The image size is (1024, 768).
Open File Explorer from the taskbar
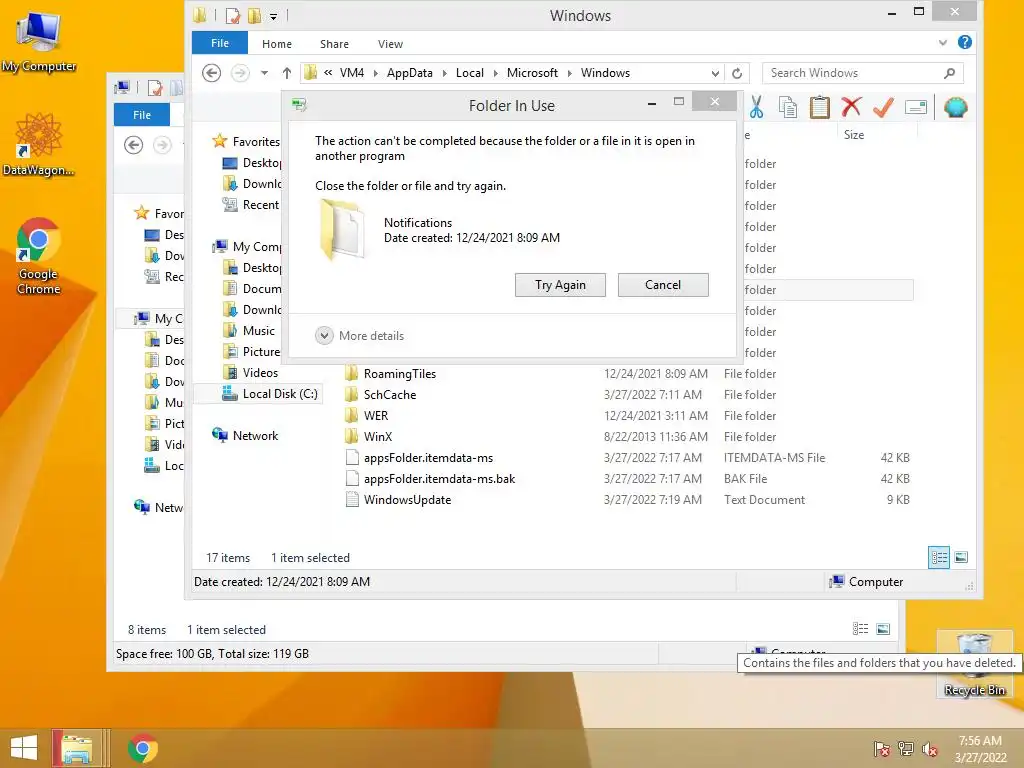(77, 748)
